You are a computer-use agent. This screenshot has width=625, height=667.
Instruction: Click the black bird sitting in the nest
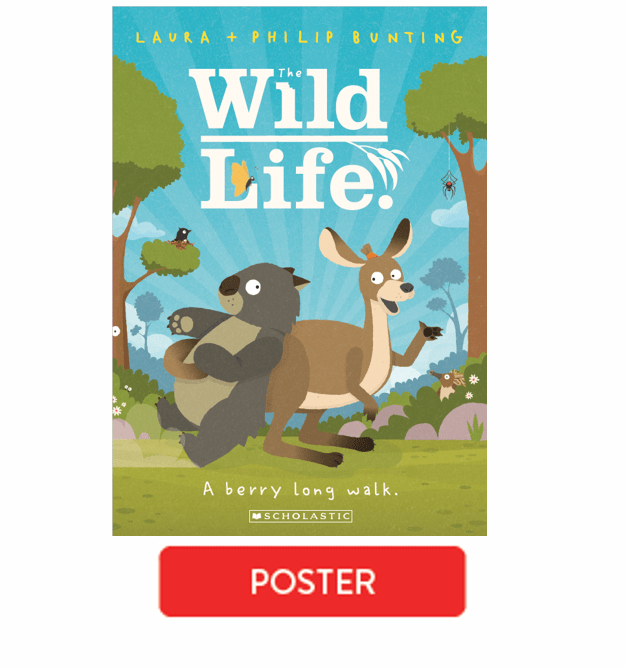(x=183, y=234)
